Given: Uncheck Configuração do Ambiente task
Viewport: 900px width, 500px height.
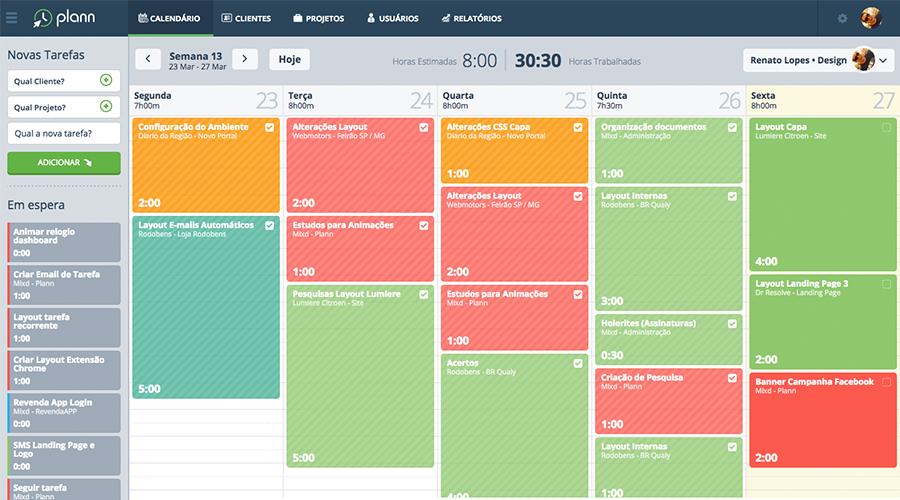Looking at the screenshot, I should (x=269, y=127).
